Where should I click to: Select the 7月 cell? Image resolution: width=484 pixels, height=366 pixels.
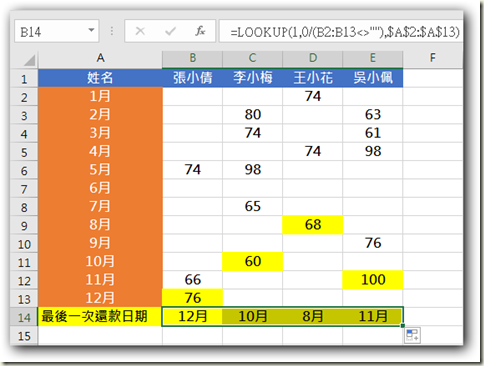100,207
